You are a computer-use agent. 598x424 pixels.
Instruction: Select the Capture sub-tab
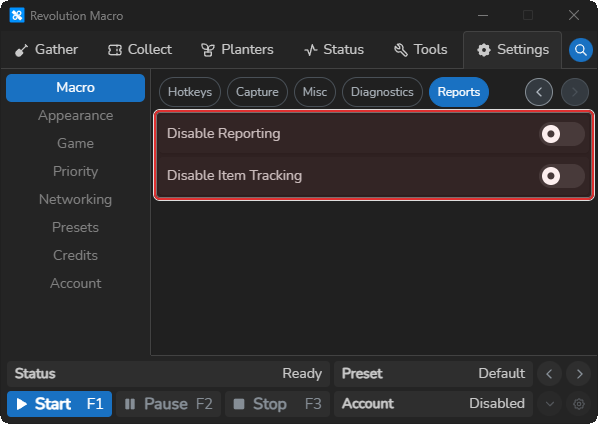(257, 92)
